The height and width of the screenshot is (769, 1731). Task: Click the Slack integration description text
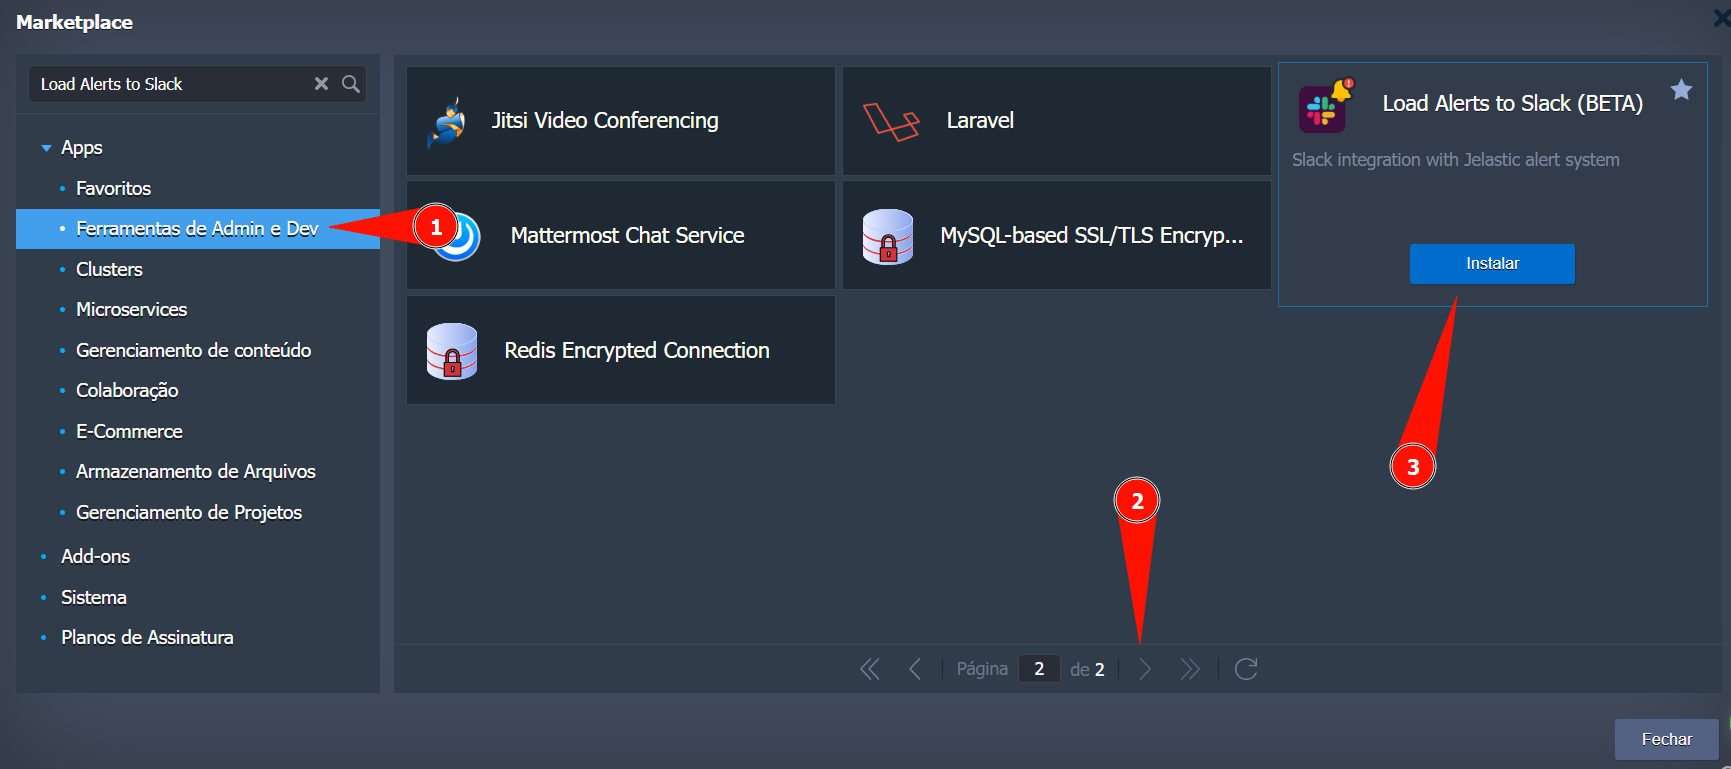point(1456,160)
